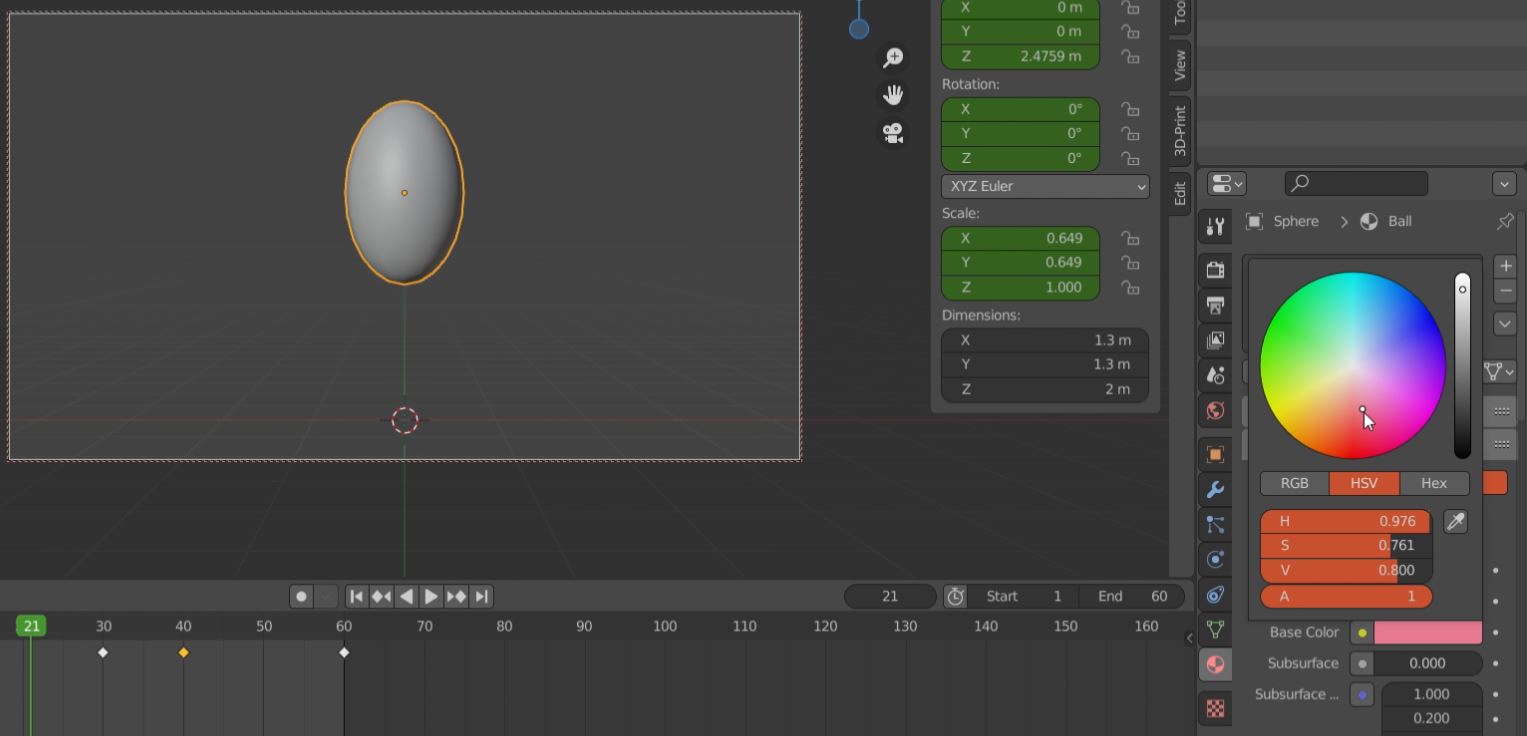The image size is (1527, 736).
Task: Switch color picker to RGB mode
Action: (1294, 483)
